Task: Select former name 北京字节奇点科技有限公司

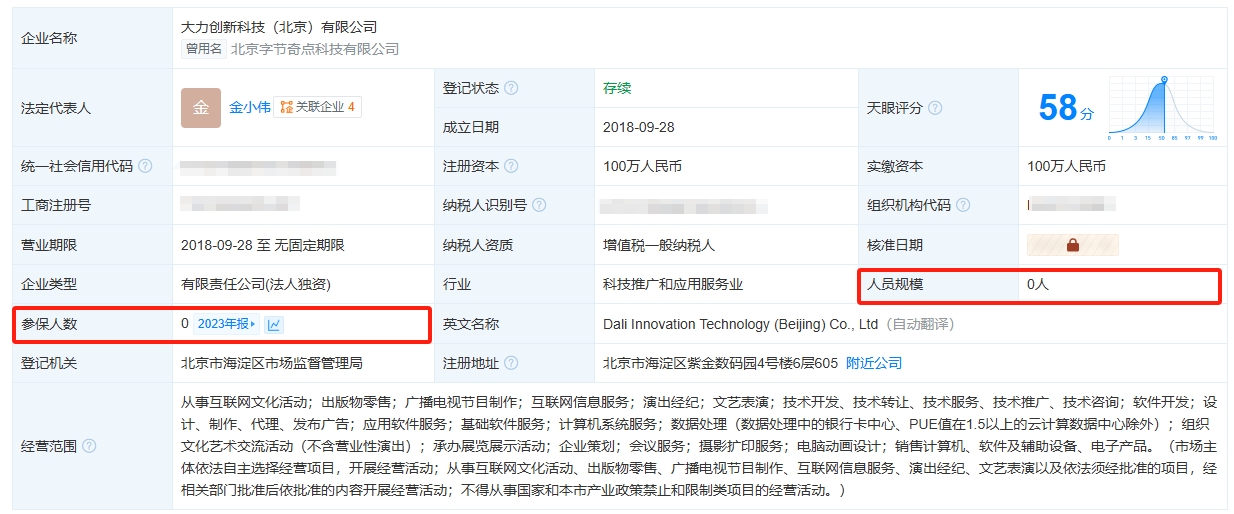Action: click(x=315, y=48)
